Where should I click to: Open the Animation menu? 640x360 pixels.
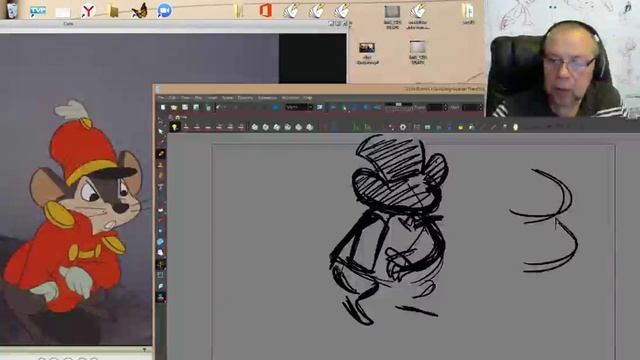(267, 98)
